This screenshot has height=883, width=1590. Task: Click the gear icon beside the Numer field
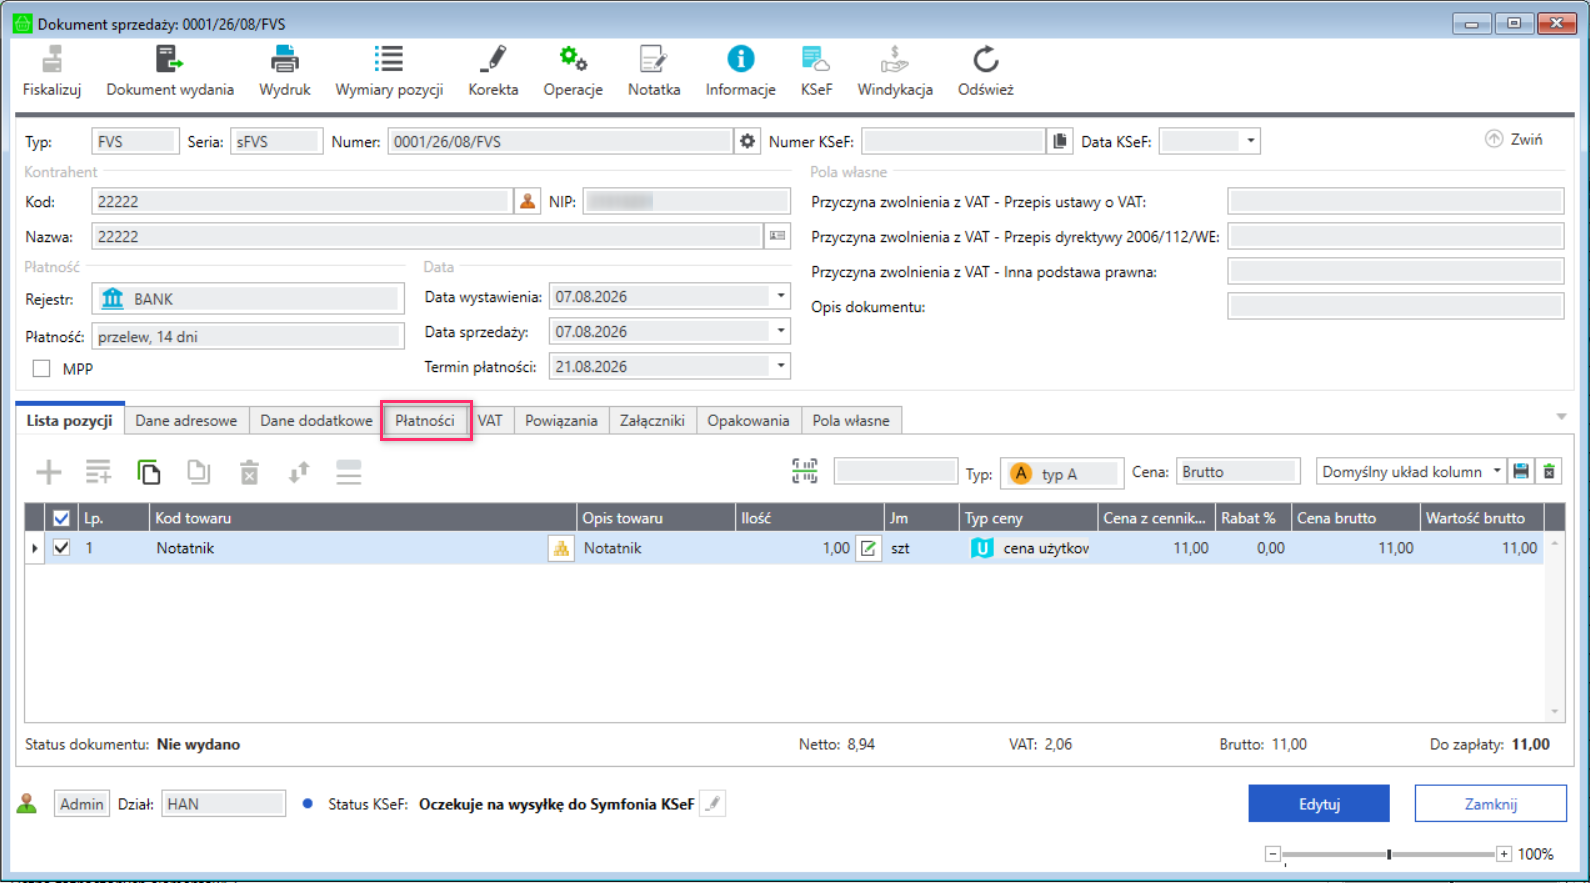(747, 142)
